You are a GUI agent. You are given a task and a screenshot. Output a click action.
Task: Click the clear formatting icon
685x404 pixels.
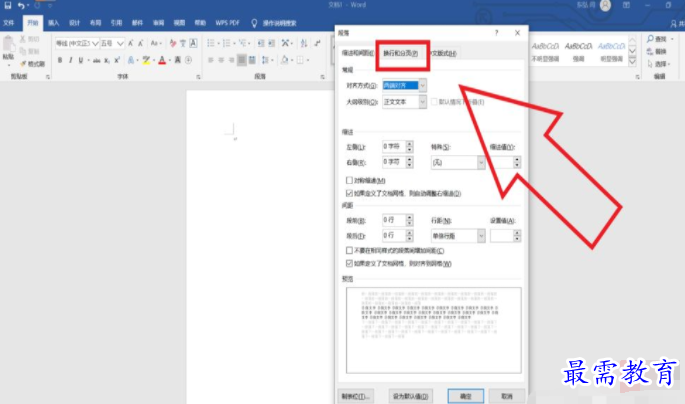(173, 43)
